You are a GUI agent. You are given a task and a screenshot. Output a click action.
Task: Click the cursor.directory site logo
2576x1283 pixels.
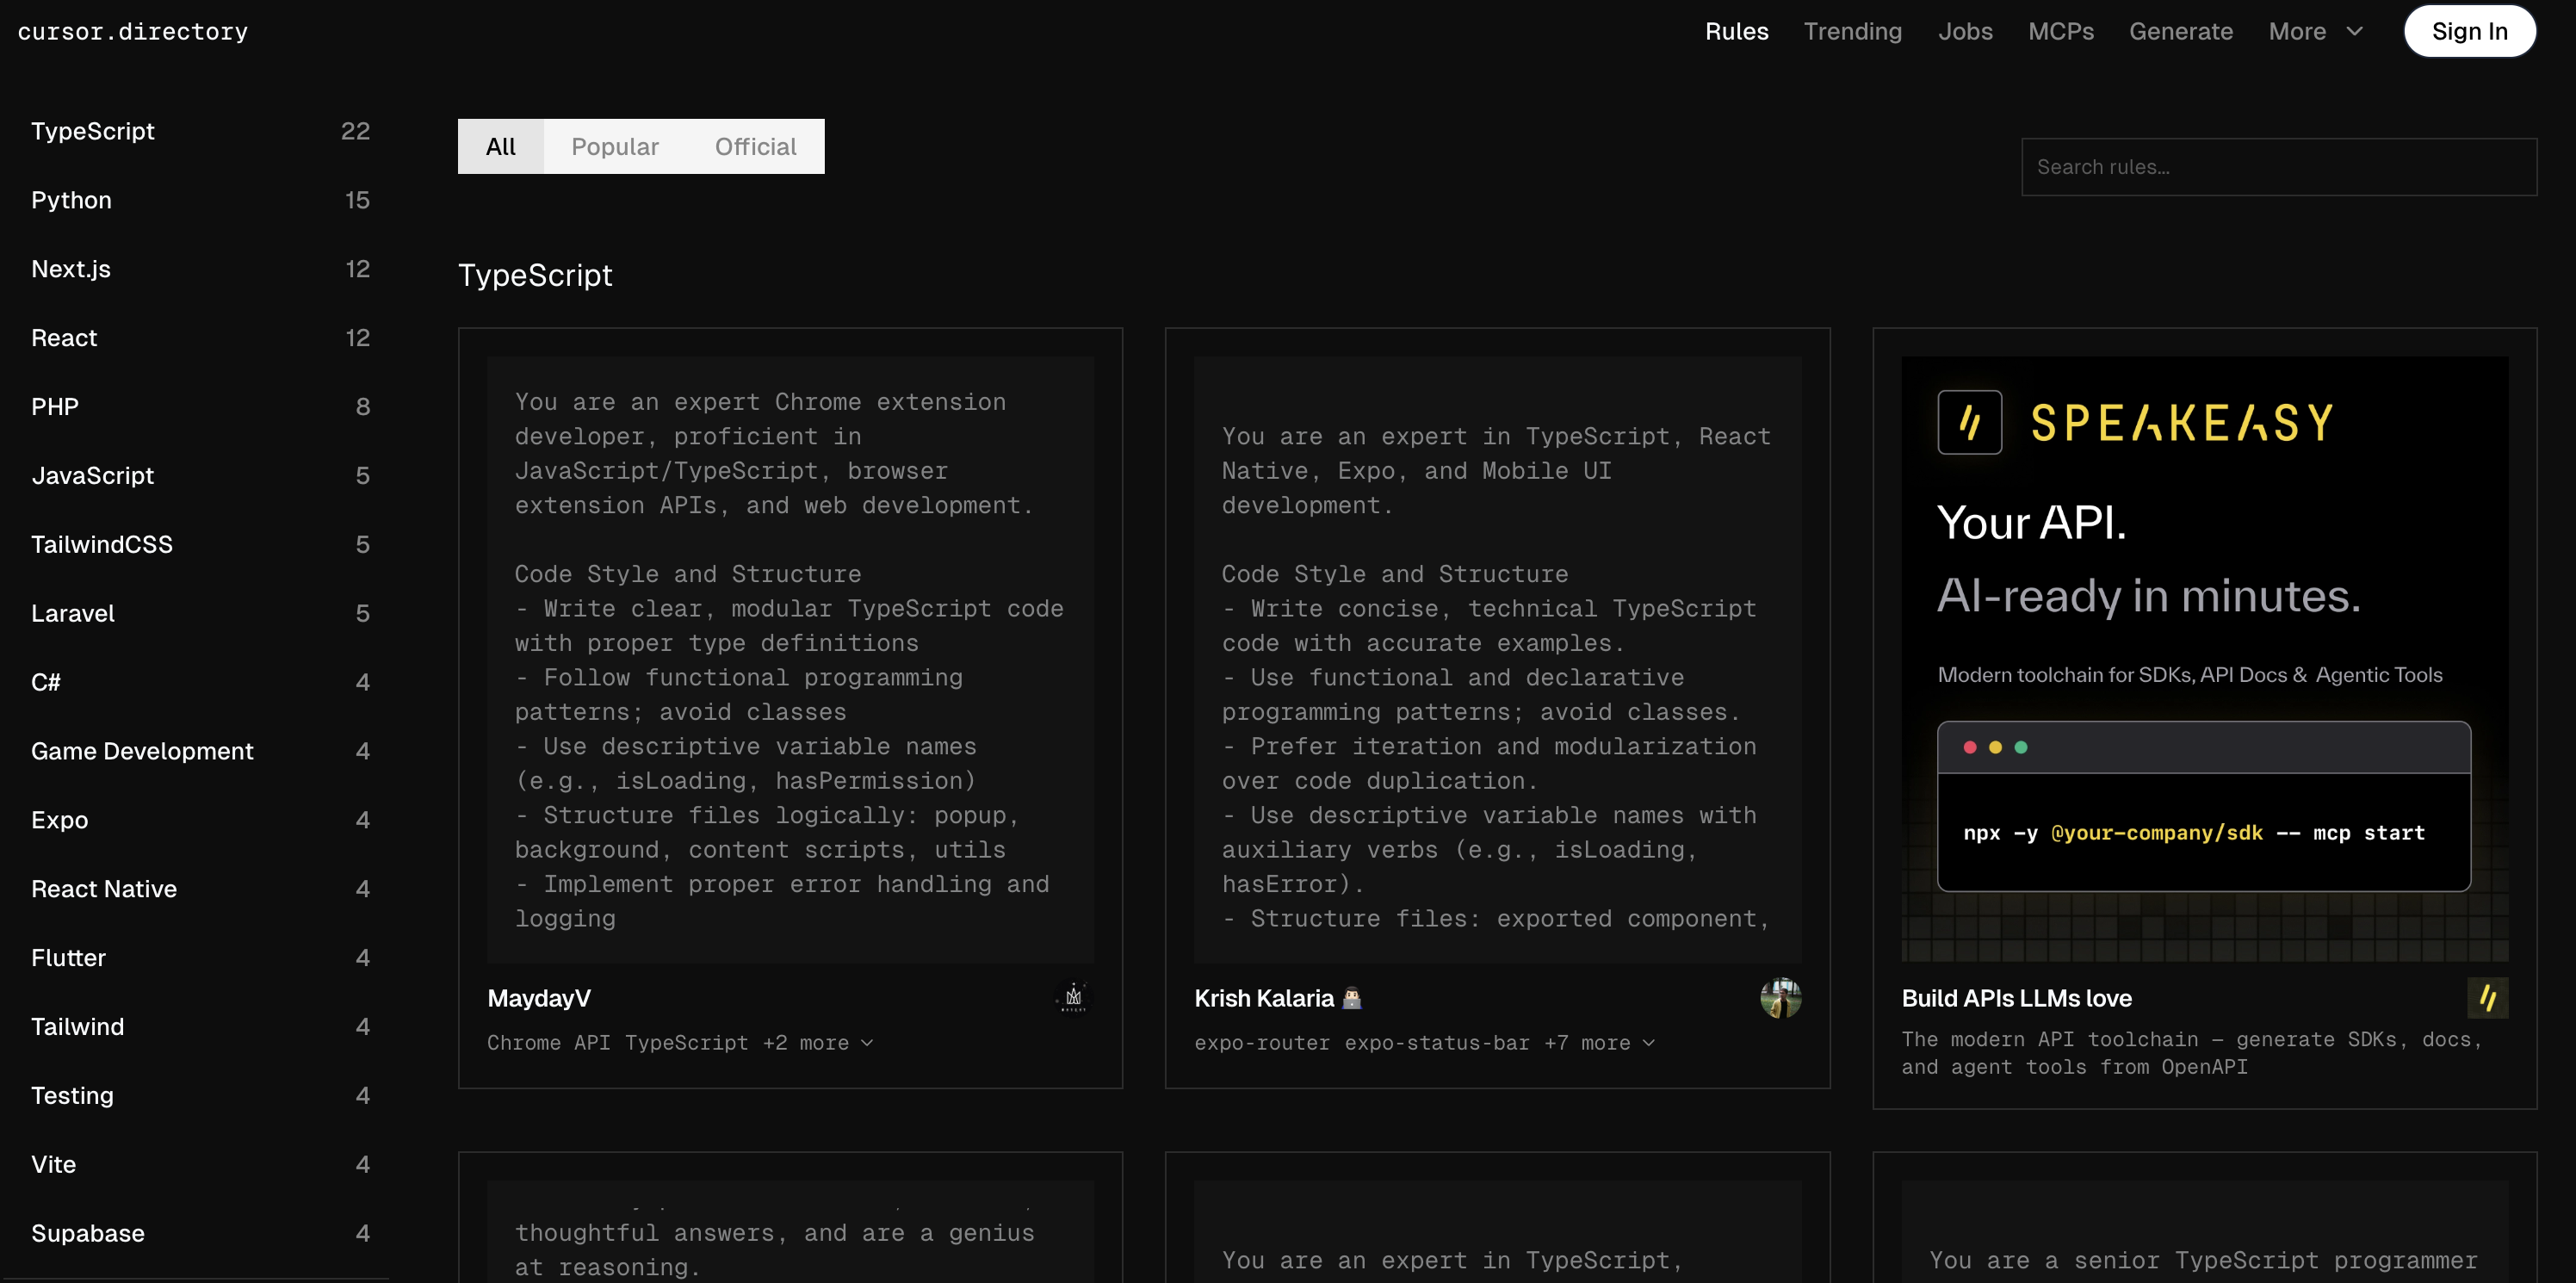132,32
